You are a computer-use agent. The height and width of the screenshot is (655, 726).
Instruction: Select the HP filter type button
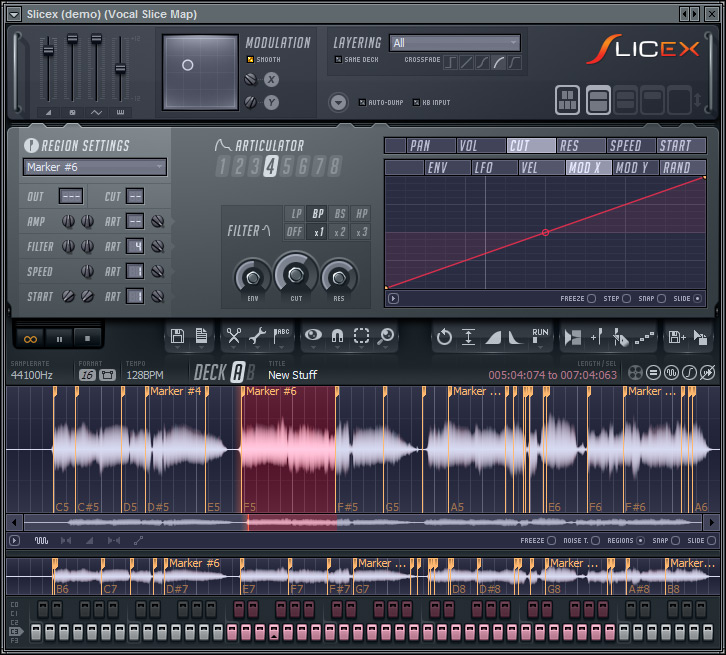[362, 213]
